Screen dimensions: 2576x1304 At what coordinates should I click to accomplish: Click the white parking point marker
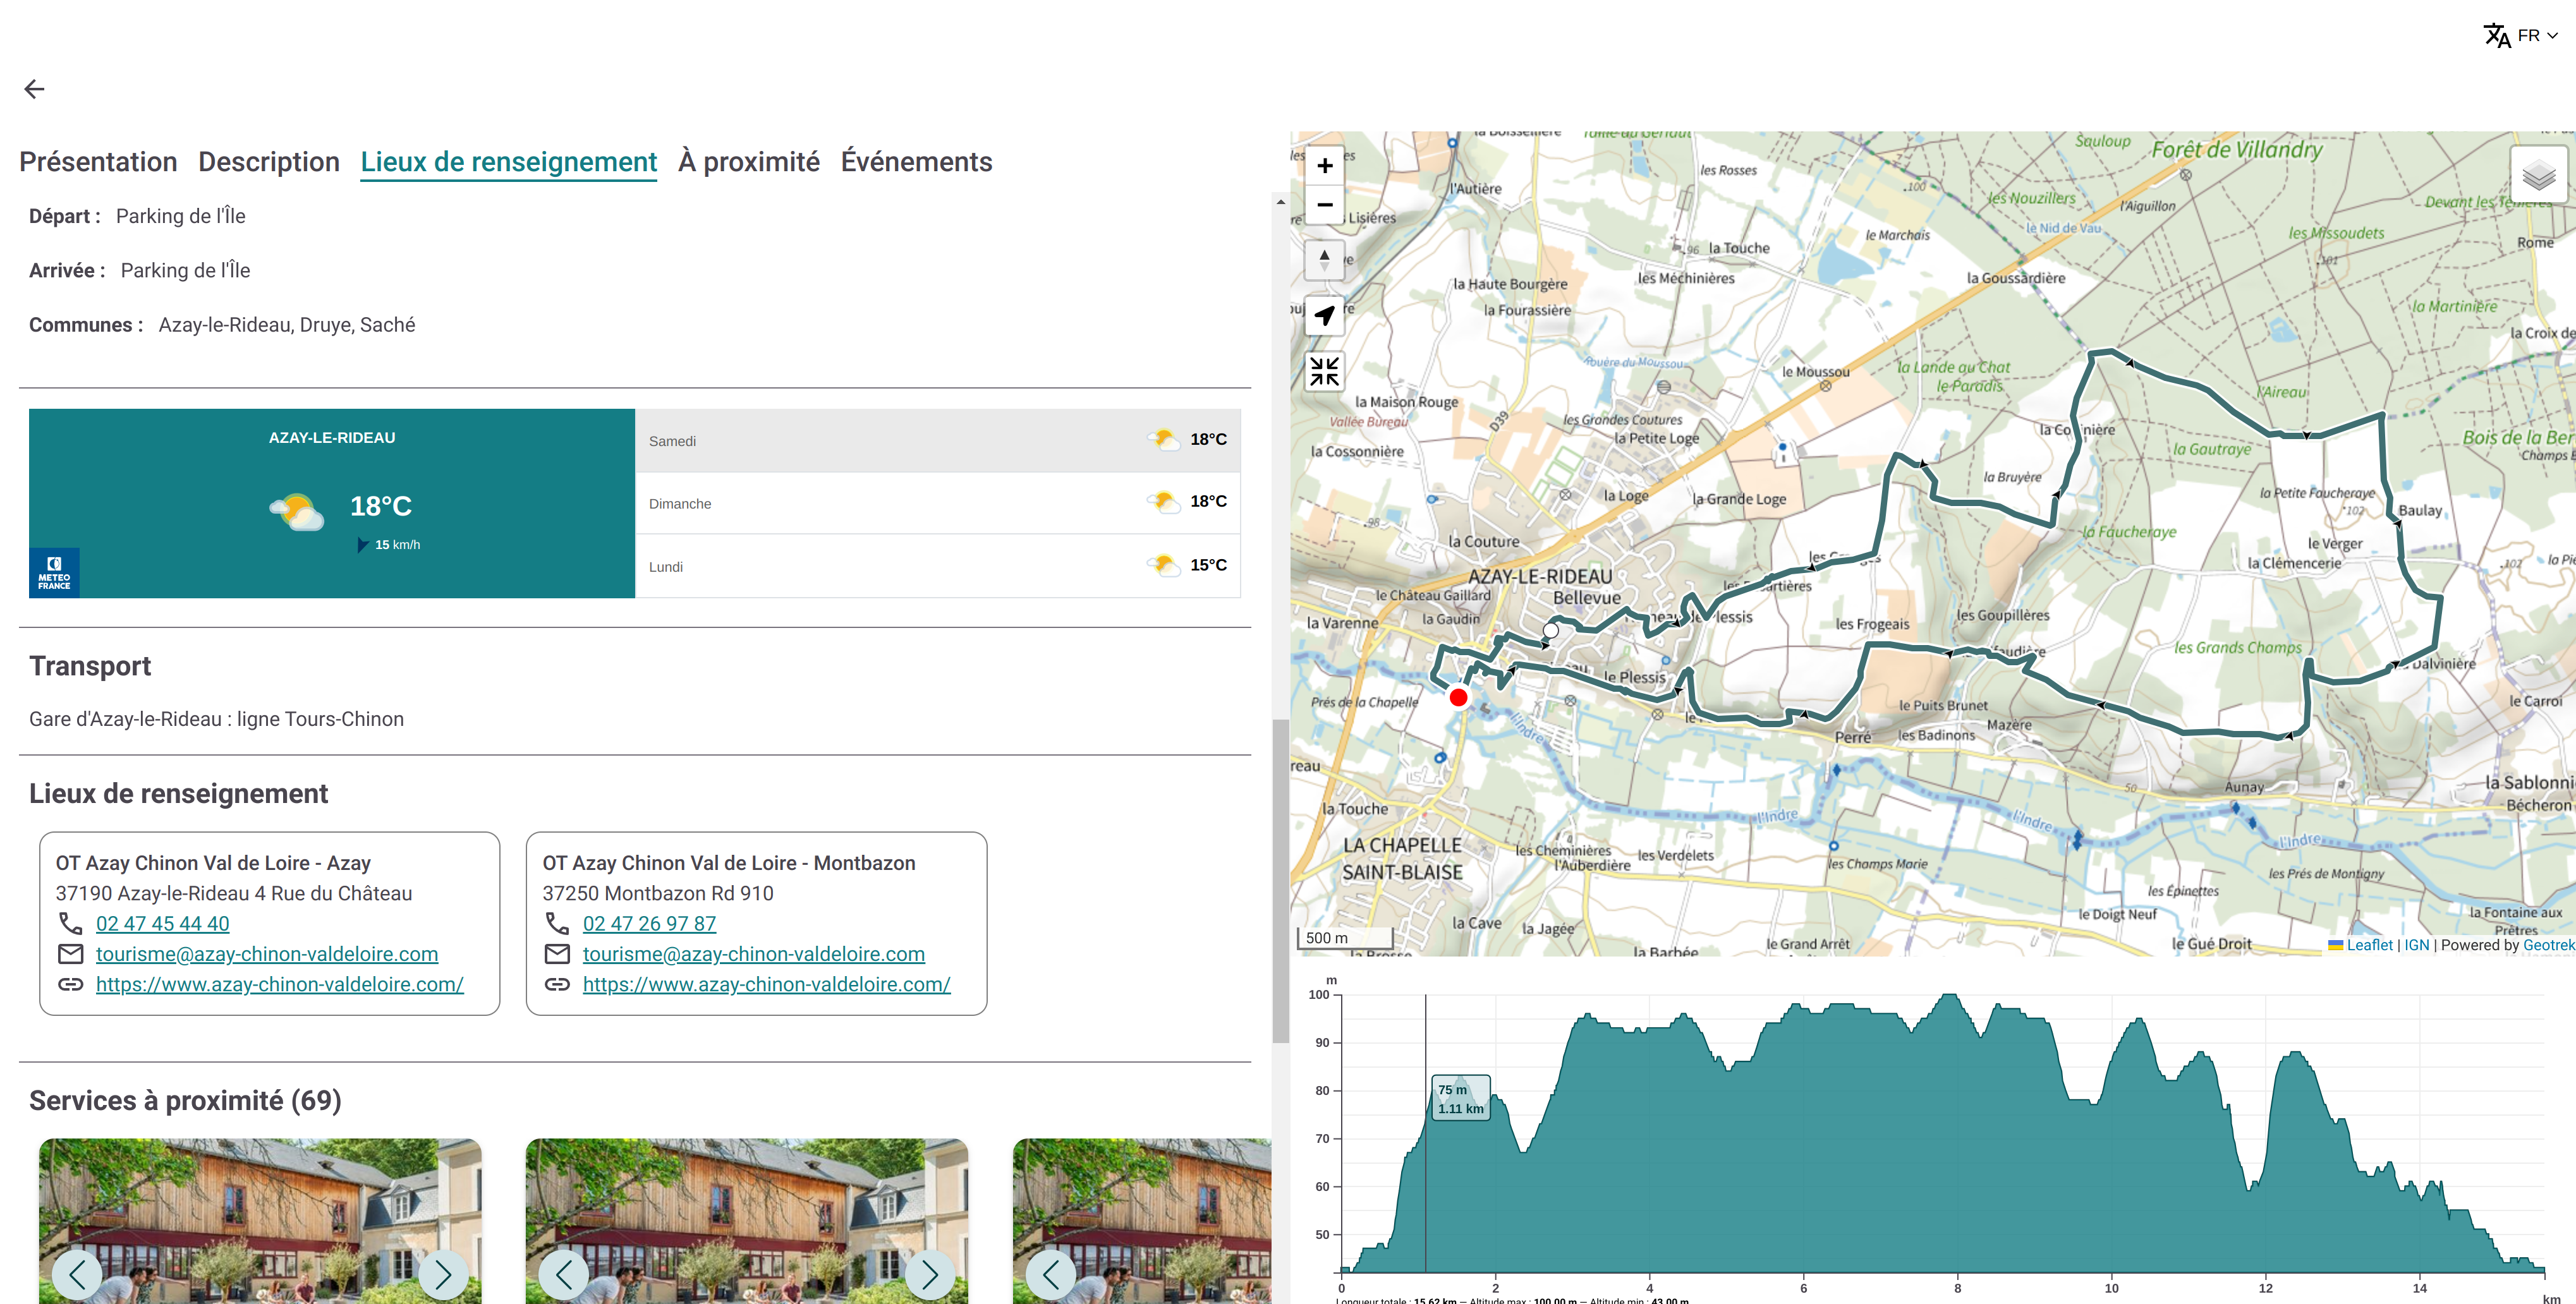(1551, 631)
